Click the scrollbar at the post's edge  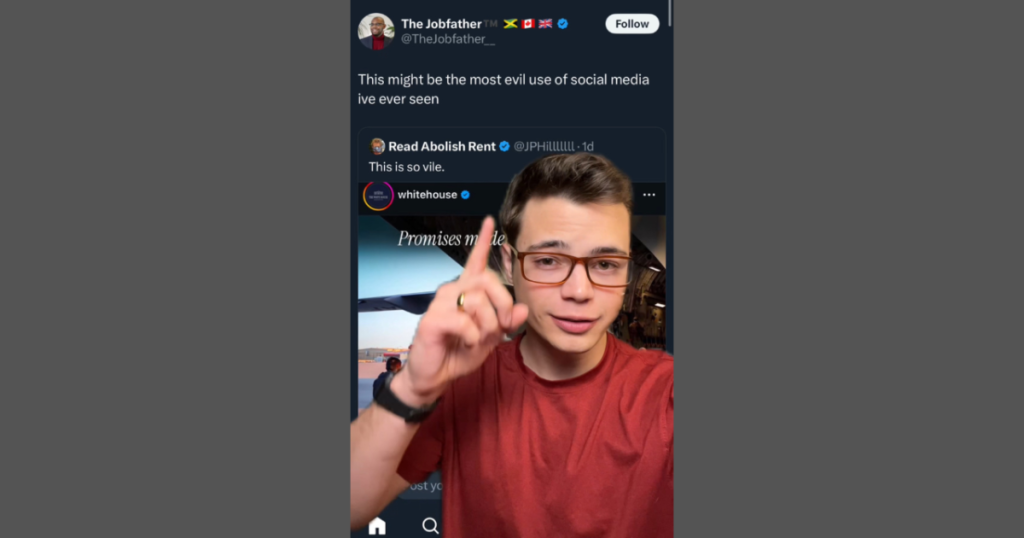(670, 13)
